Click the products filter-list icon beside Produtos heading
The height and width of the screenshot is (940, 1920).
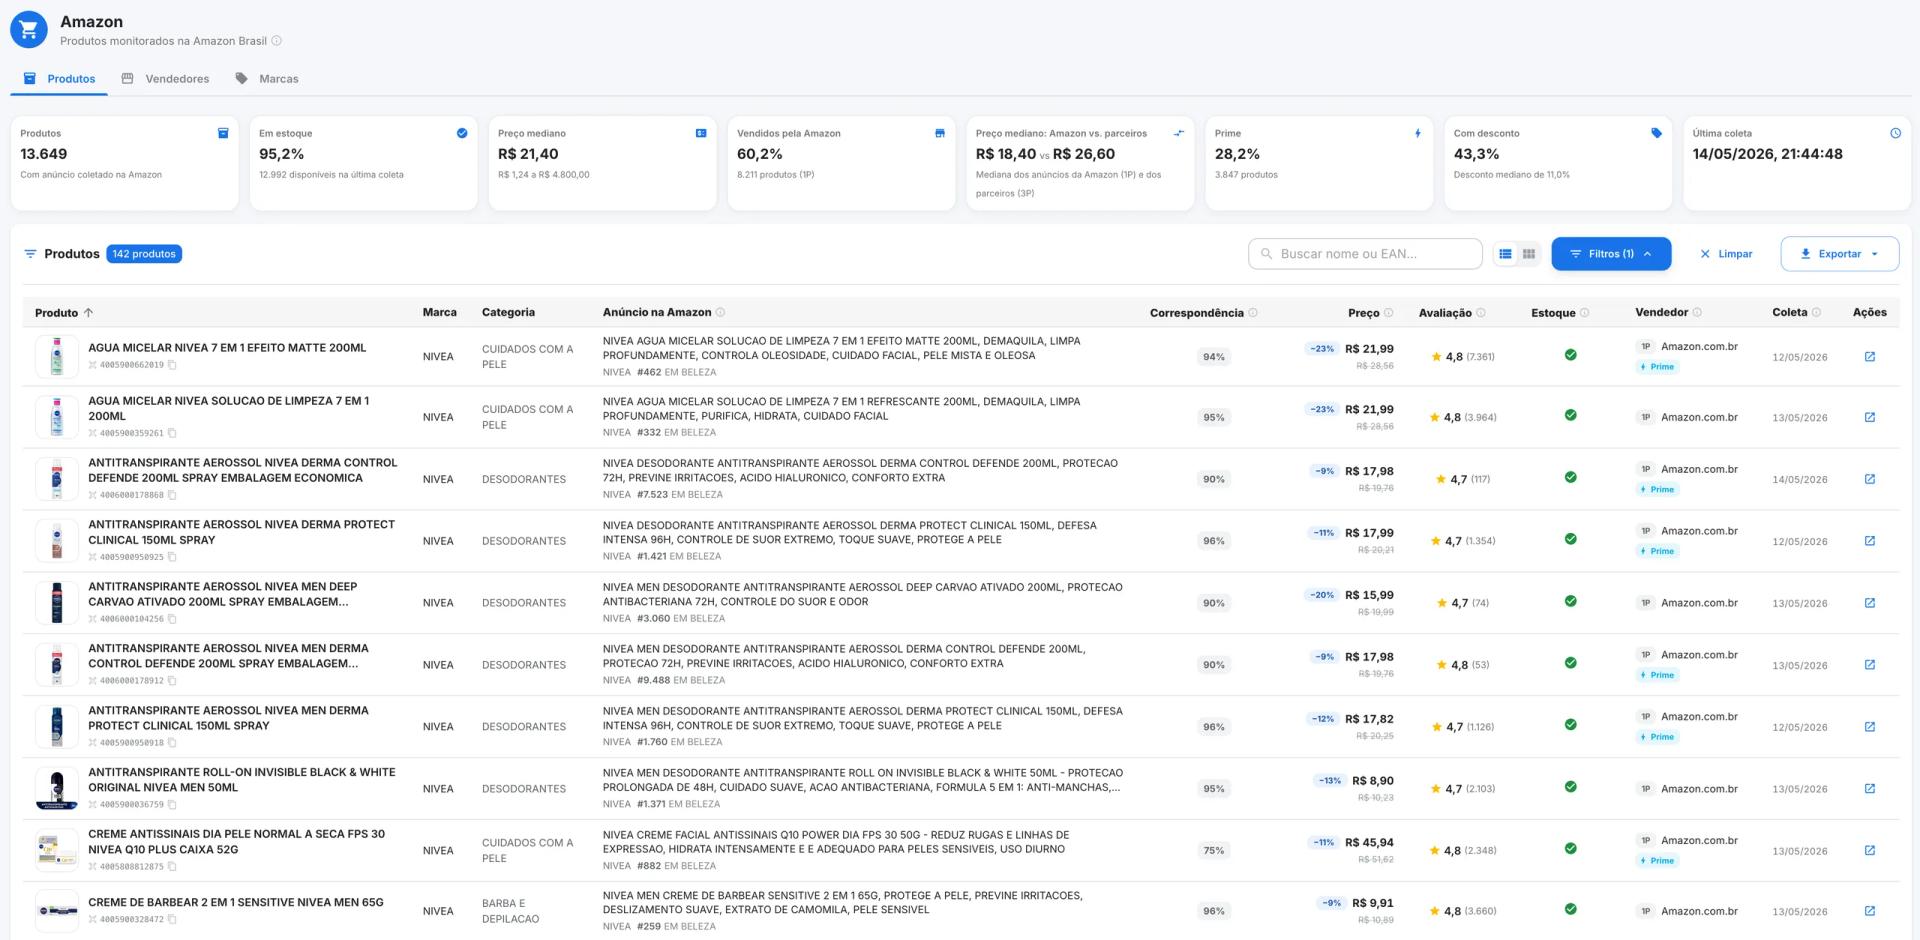(x=30, y=254)
